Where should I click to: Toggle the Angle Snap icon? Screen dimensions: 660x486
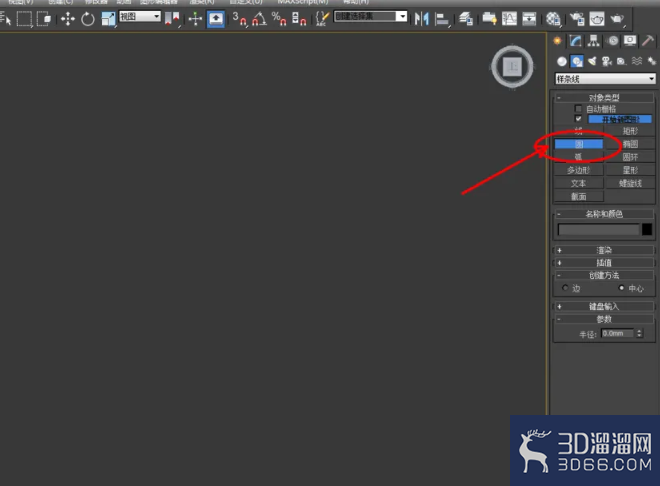(259, 19)
